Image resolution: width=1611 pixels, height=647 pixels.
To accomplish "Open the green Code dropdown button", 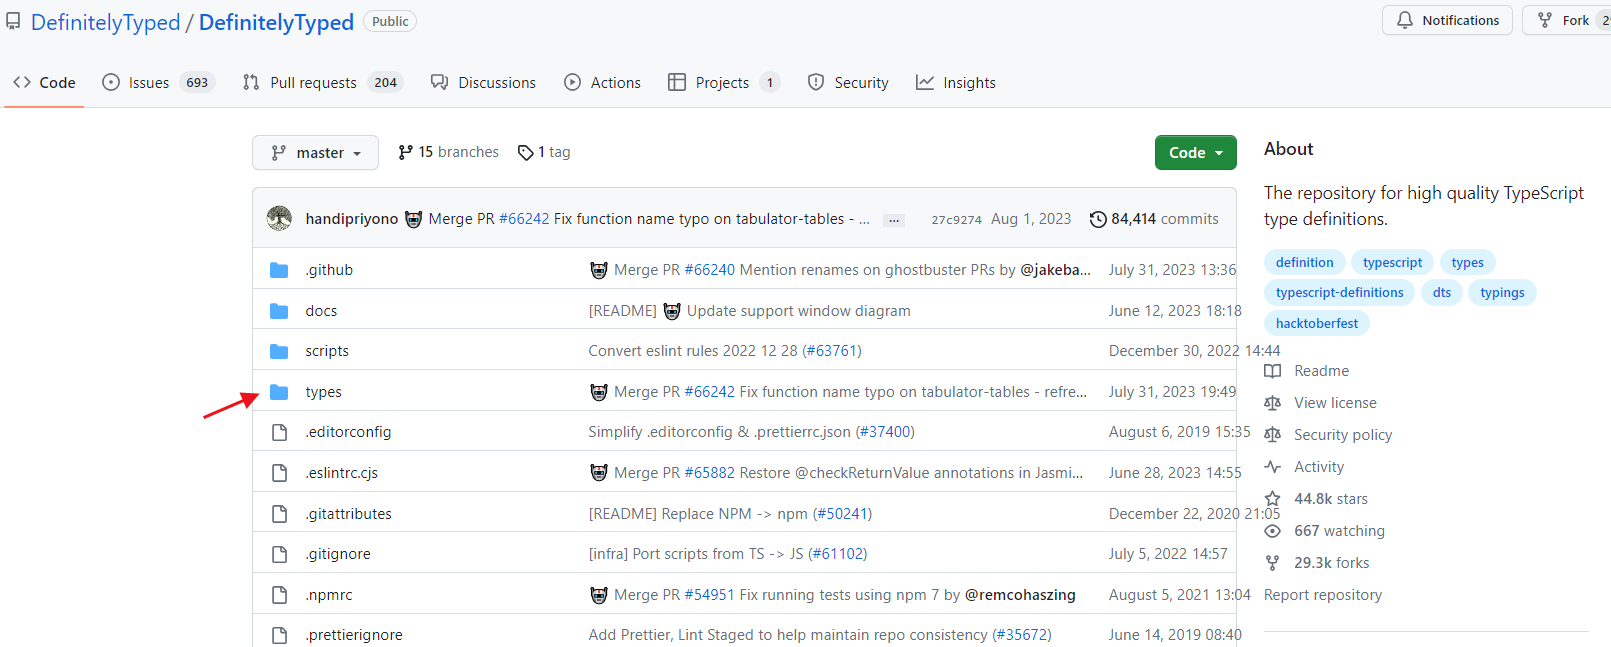I will point(1196,152).
